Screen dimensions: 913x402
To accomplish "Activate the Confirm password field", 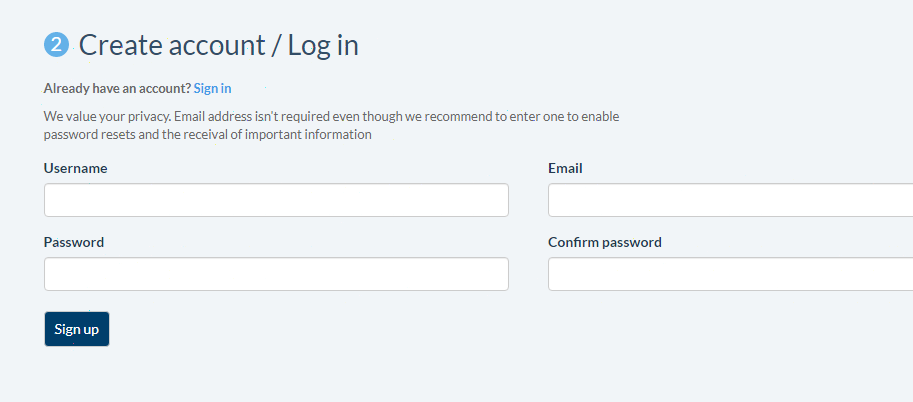I will [730, 274].
